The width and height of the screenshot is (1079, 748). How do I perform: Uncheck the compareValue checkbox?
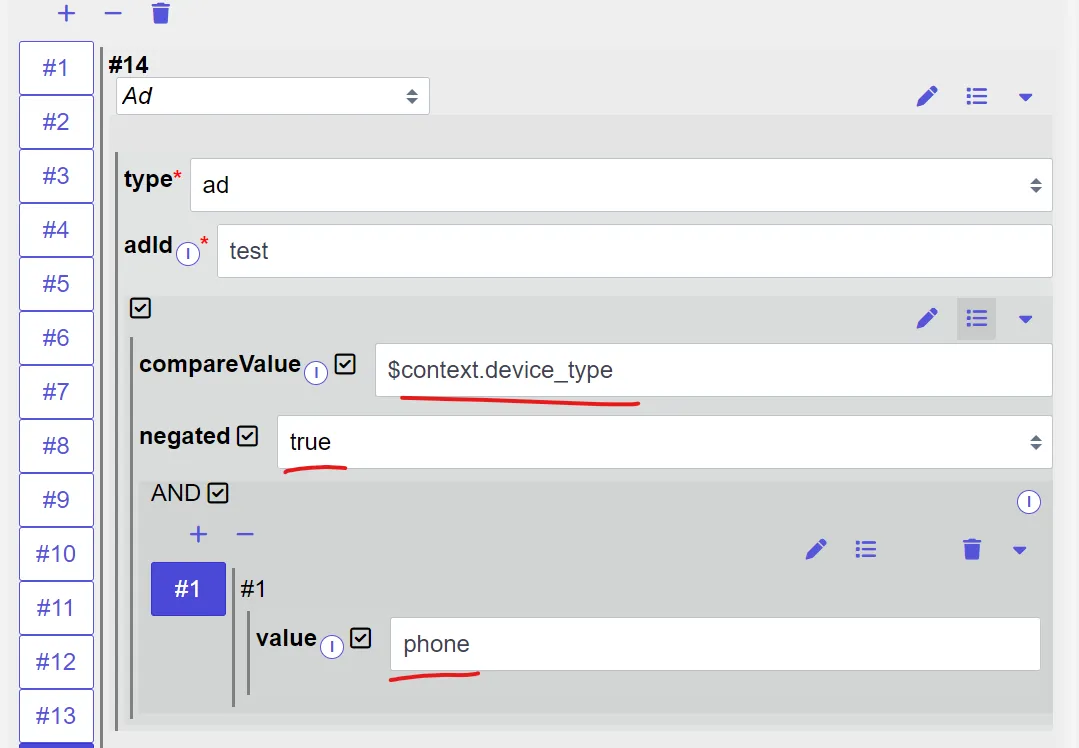coord(345,364)
